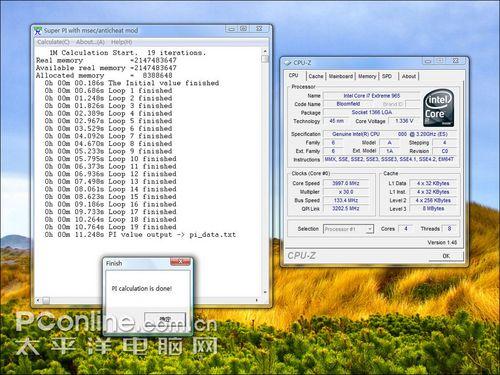Viewport: 500px width, 375px height.
Task: Click the OK button in CPU-Z
Action: tap(446, 256)
